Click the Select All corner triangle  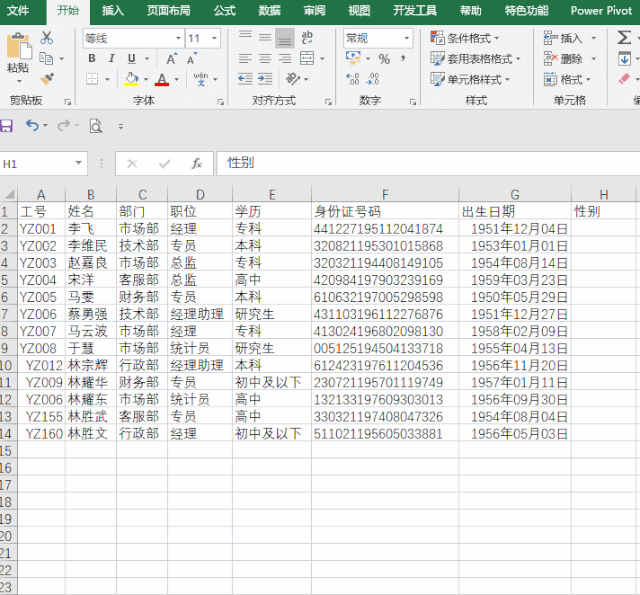(x=9, y=194)
